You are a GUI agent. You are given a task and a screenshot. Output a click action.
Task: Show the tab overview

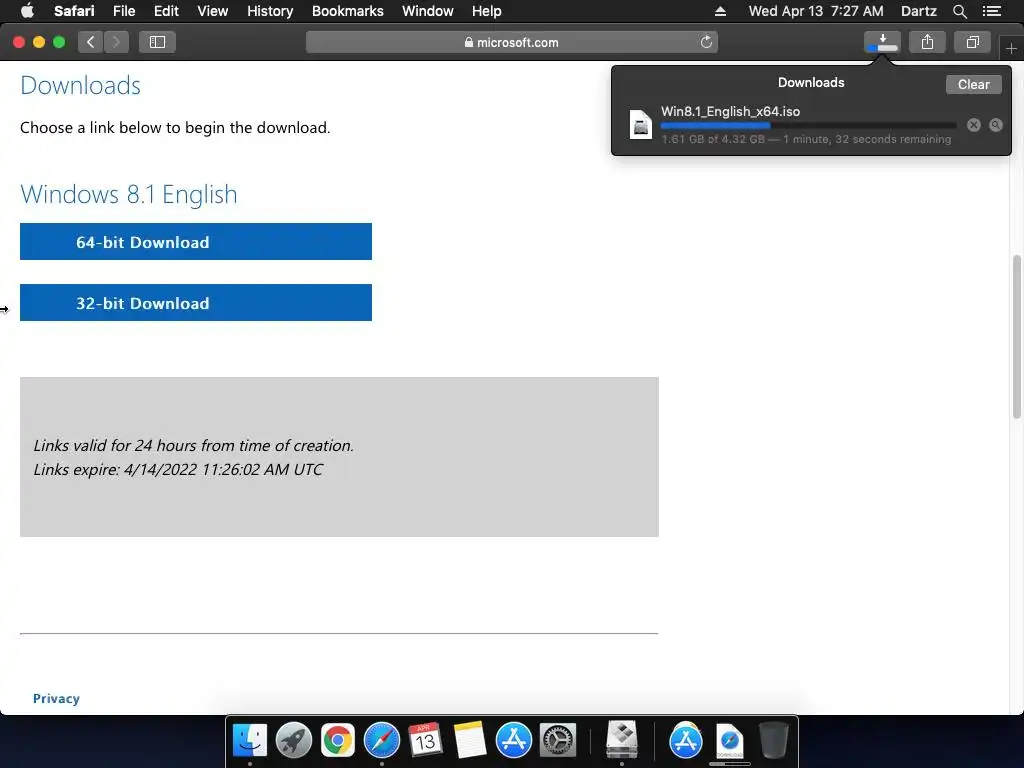(972, 42)
